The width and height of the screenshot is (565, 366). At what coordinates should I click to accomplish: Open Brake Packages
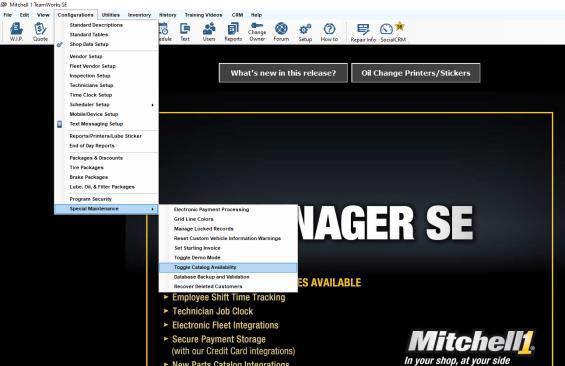click(x=106, y=177)
